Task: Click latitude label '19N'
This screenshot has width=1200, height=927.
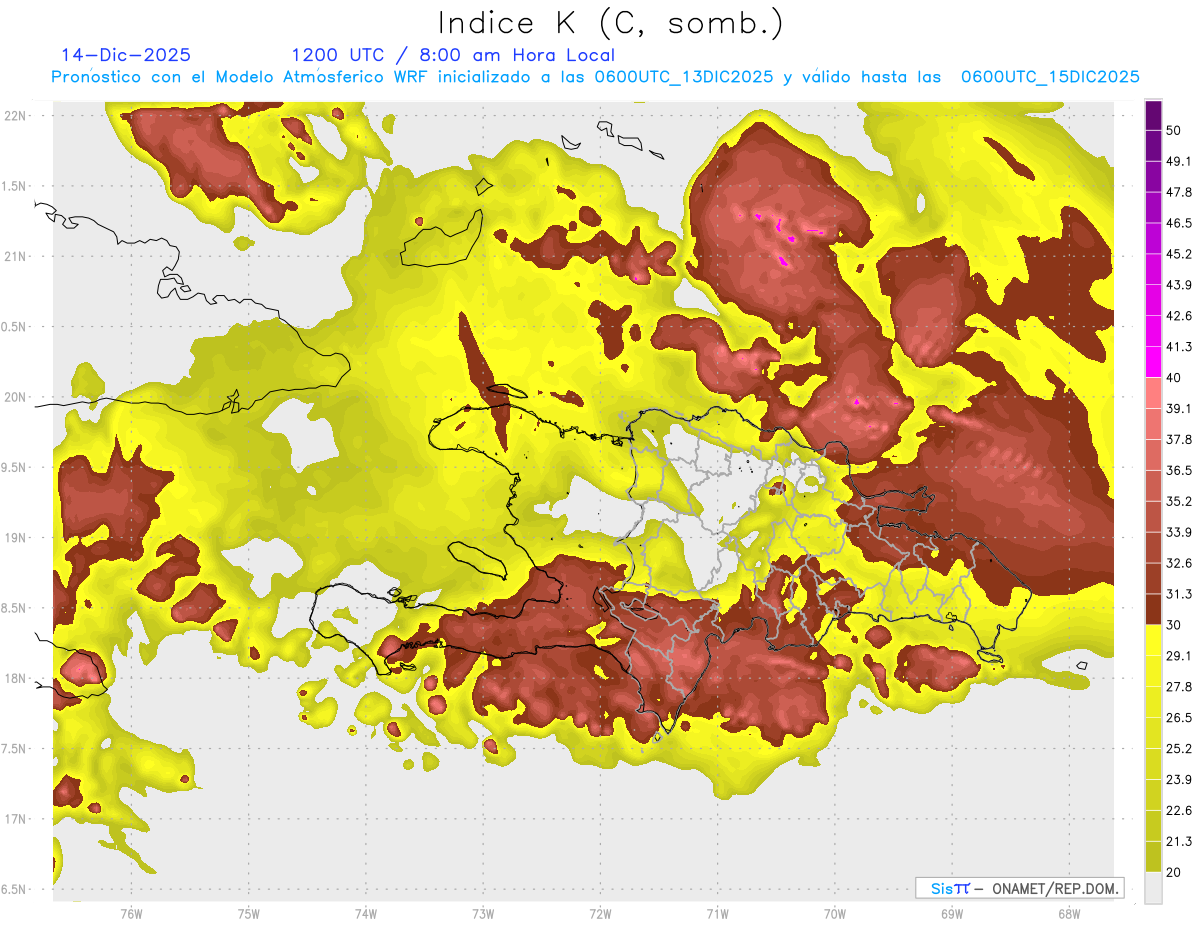Action: point(14,537)
